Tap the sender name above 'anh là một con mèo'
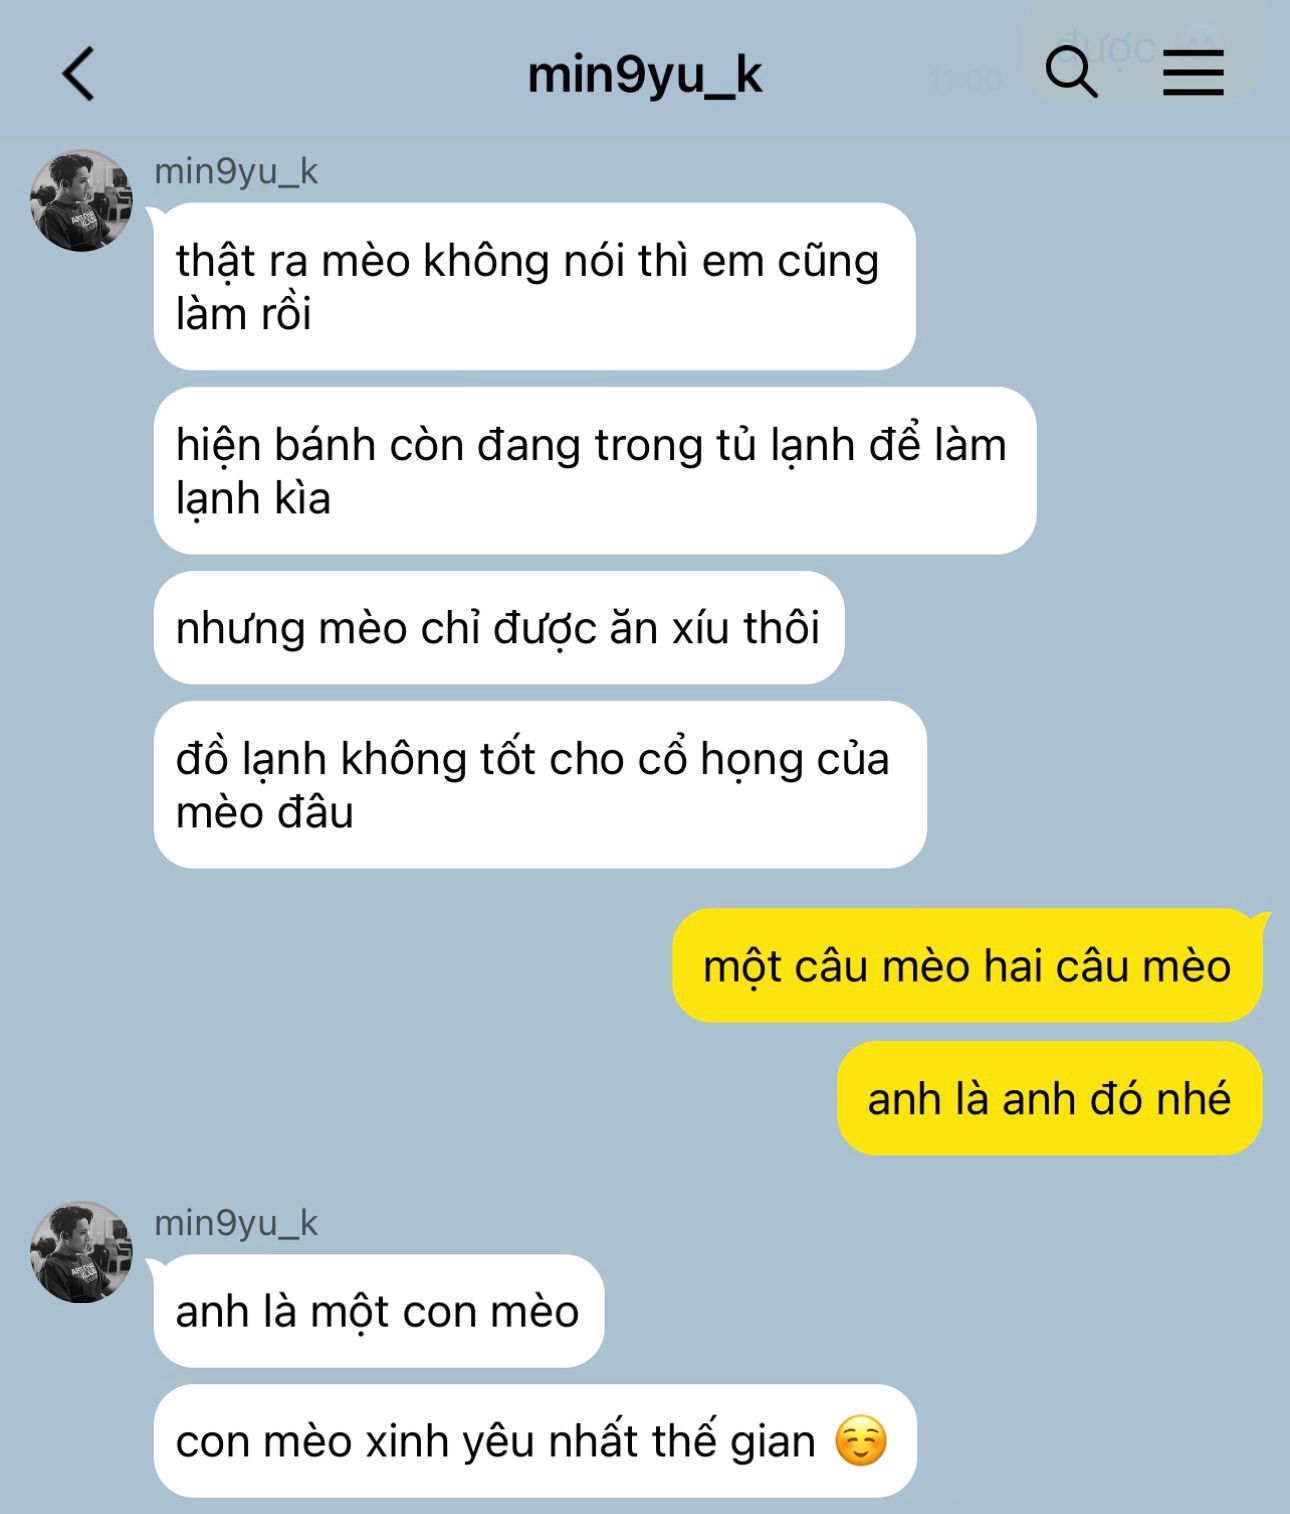 coord(236,1223)
